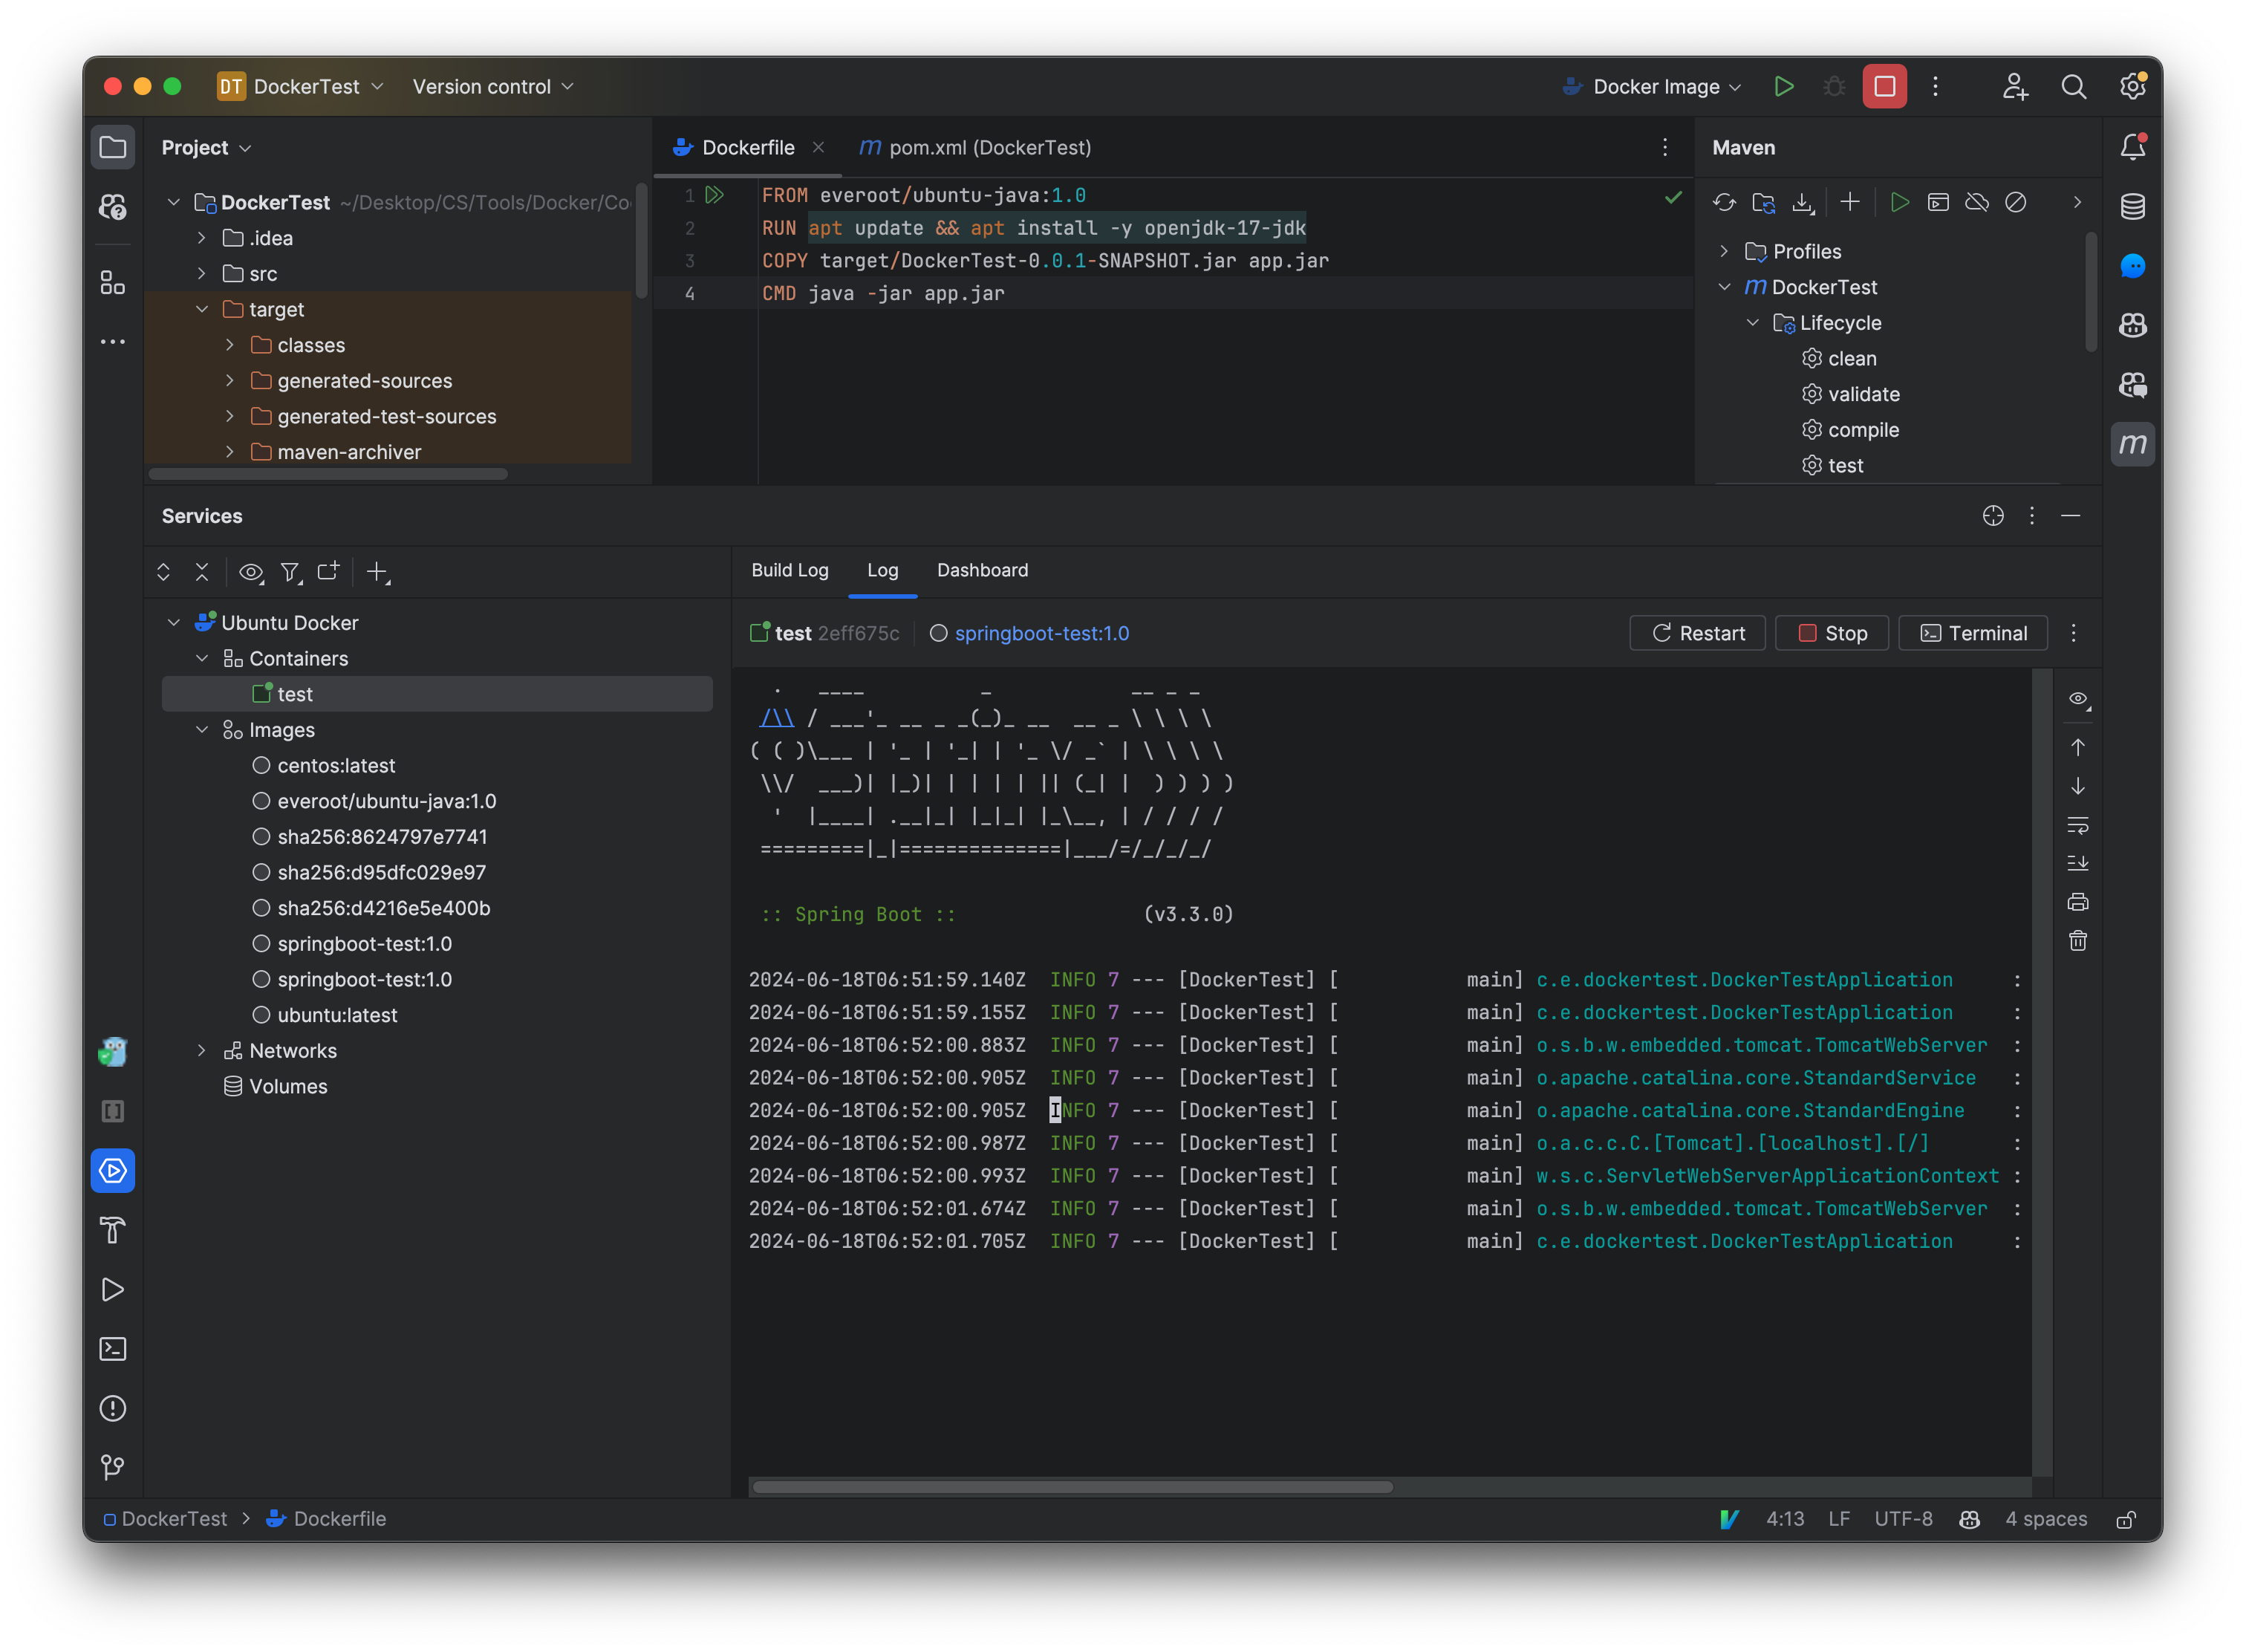Stop the running Docker Image configuration

(x=1884, y=87)
